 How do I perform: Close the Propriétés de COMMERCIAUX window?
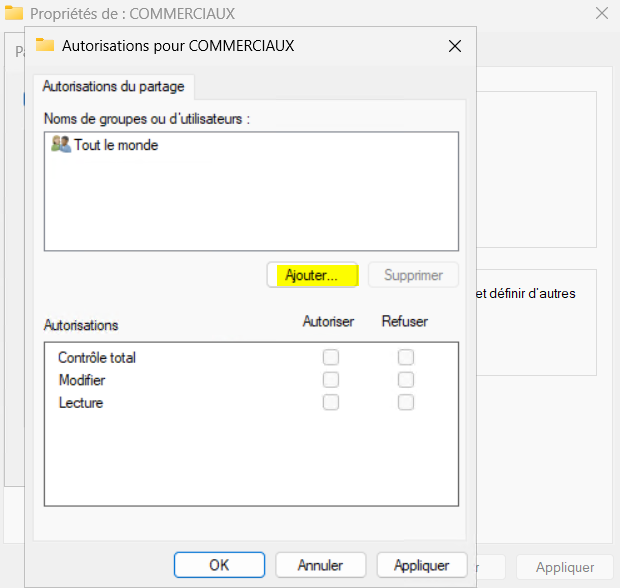coord(601,14)
